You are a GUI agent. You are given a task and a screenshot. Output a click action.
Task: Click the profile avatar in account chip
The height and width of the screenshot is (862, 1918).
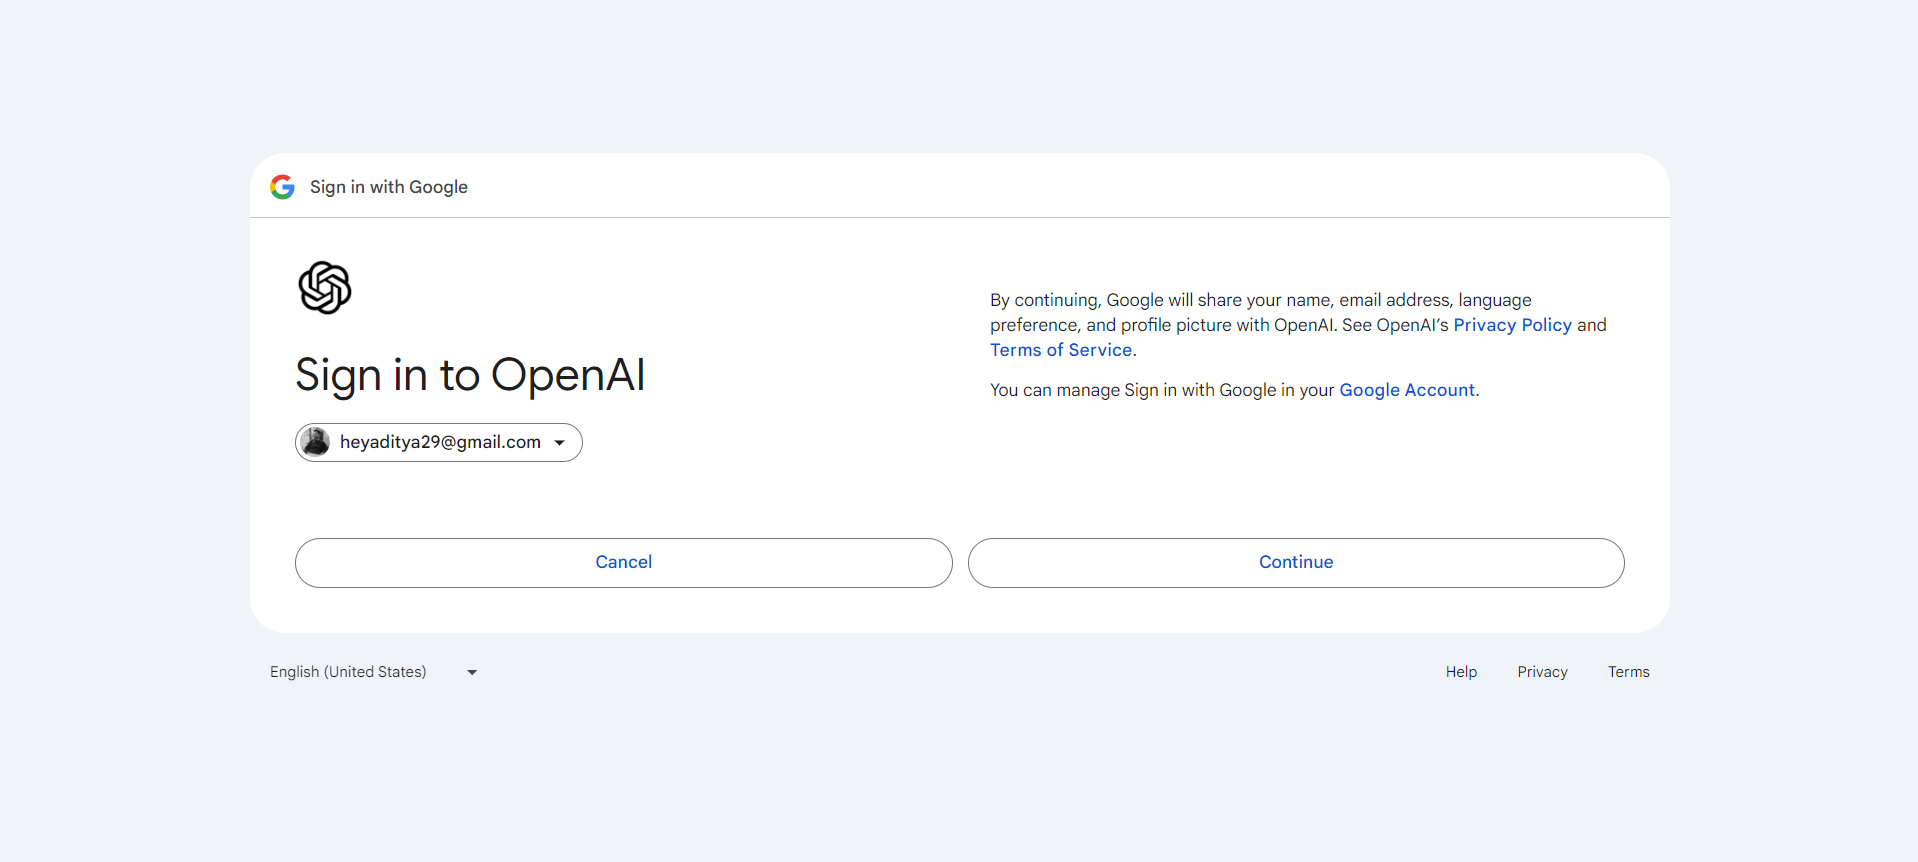coord(316,442)
